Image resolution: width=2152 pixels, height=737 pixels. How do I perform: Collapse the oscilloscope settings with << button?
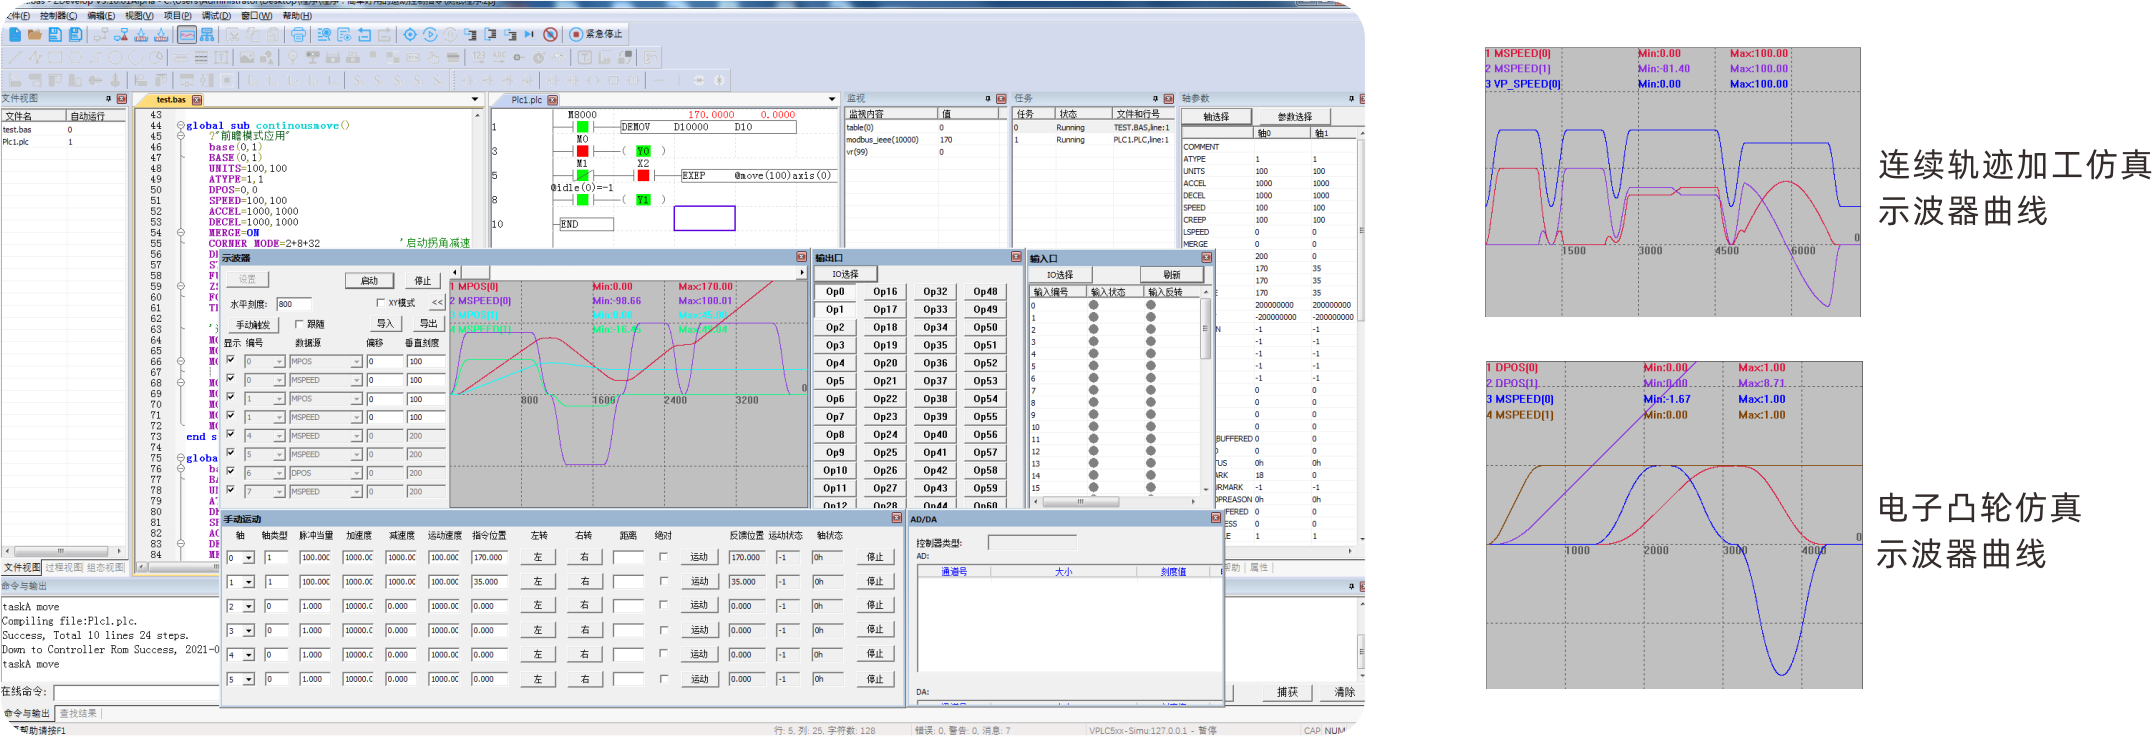click(437, 302)
